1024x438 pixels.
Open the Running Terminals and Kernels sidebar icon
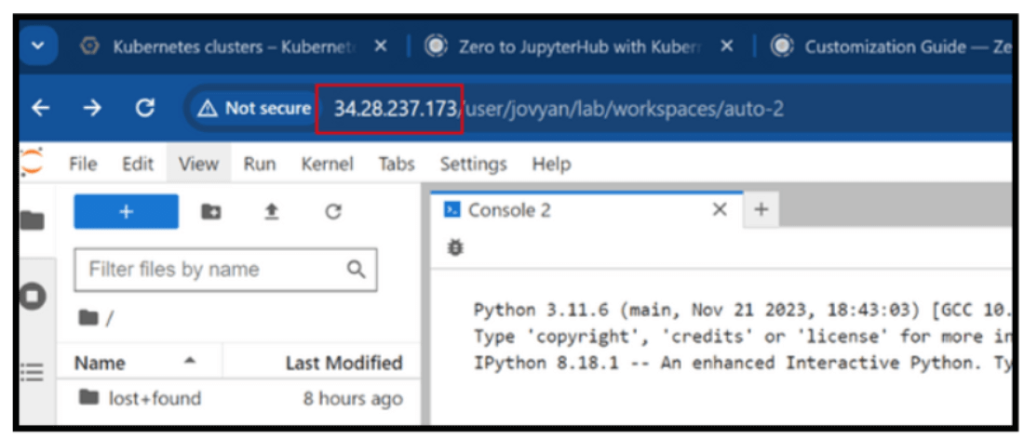(31, 296)
